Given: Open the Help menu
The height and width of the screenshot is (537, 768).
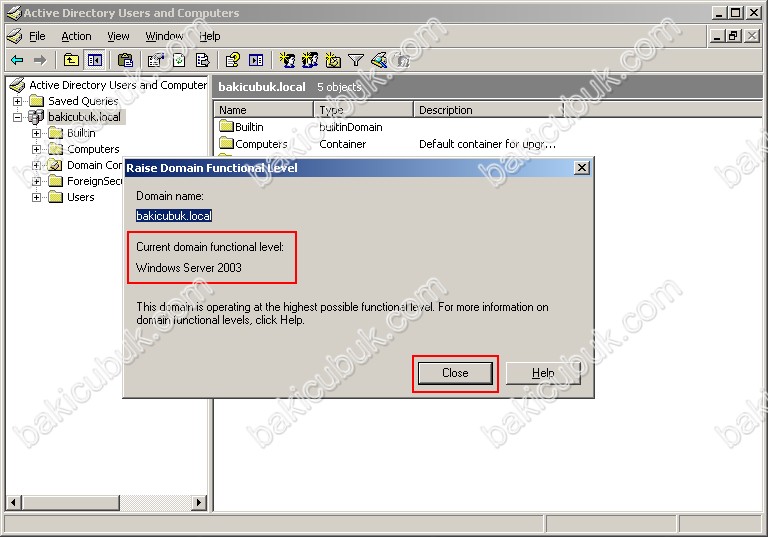Looking at the screenshot, I should coord(210,36).
